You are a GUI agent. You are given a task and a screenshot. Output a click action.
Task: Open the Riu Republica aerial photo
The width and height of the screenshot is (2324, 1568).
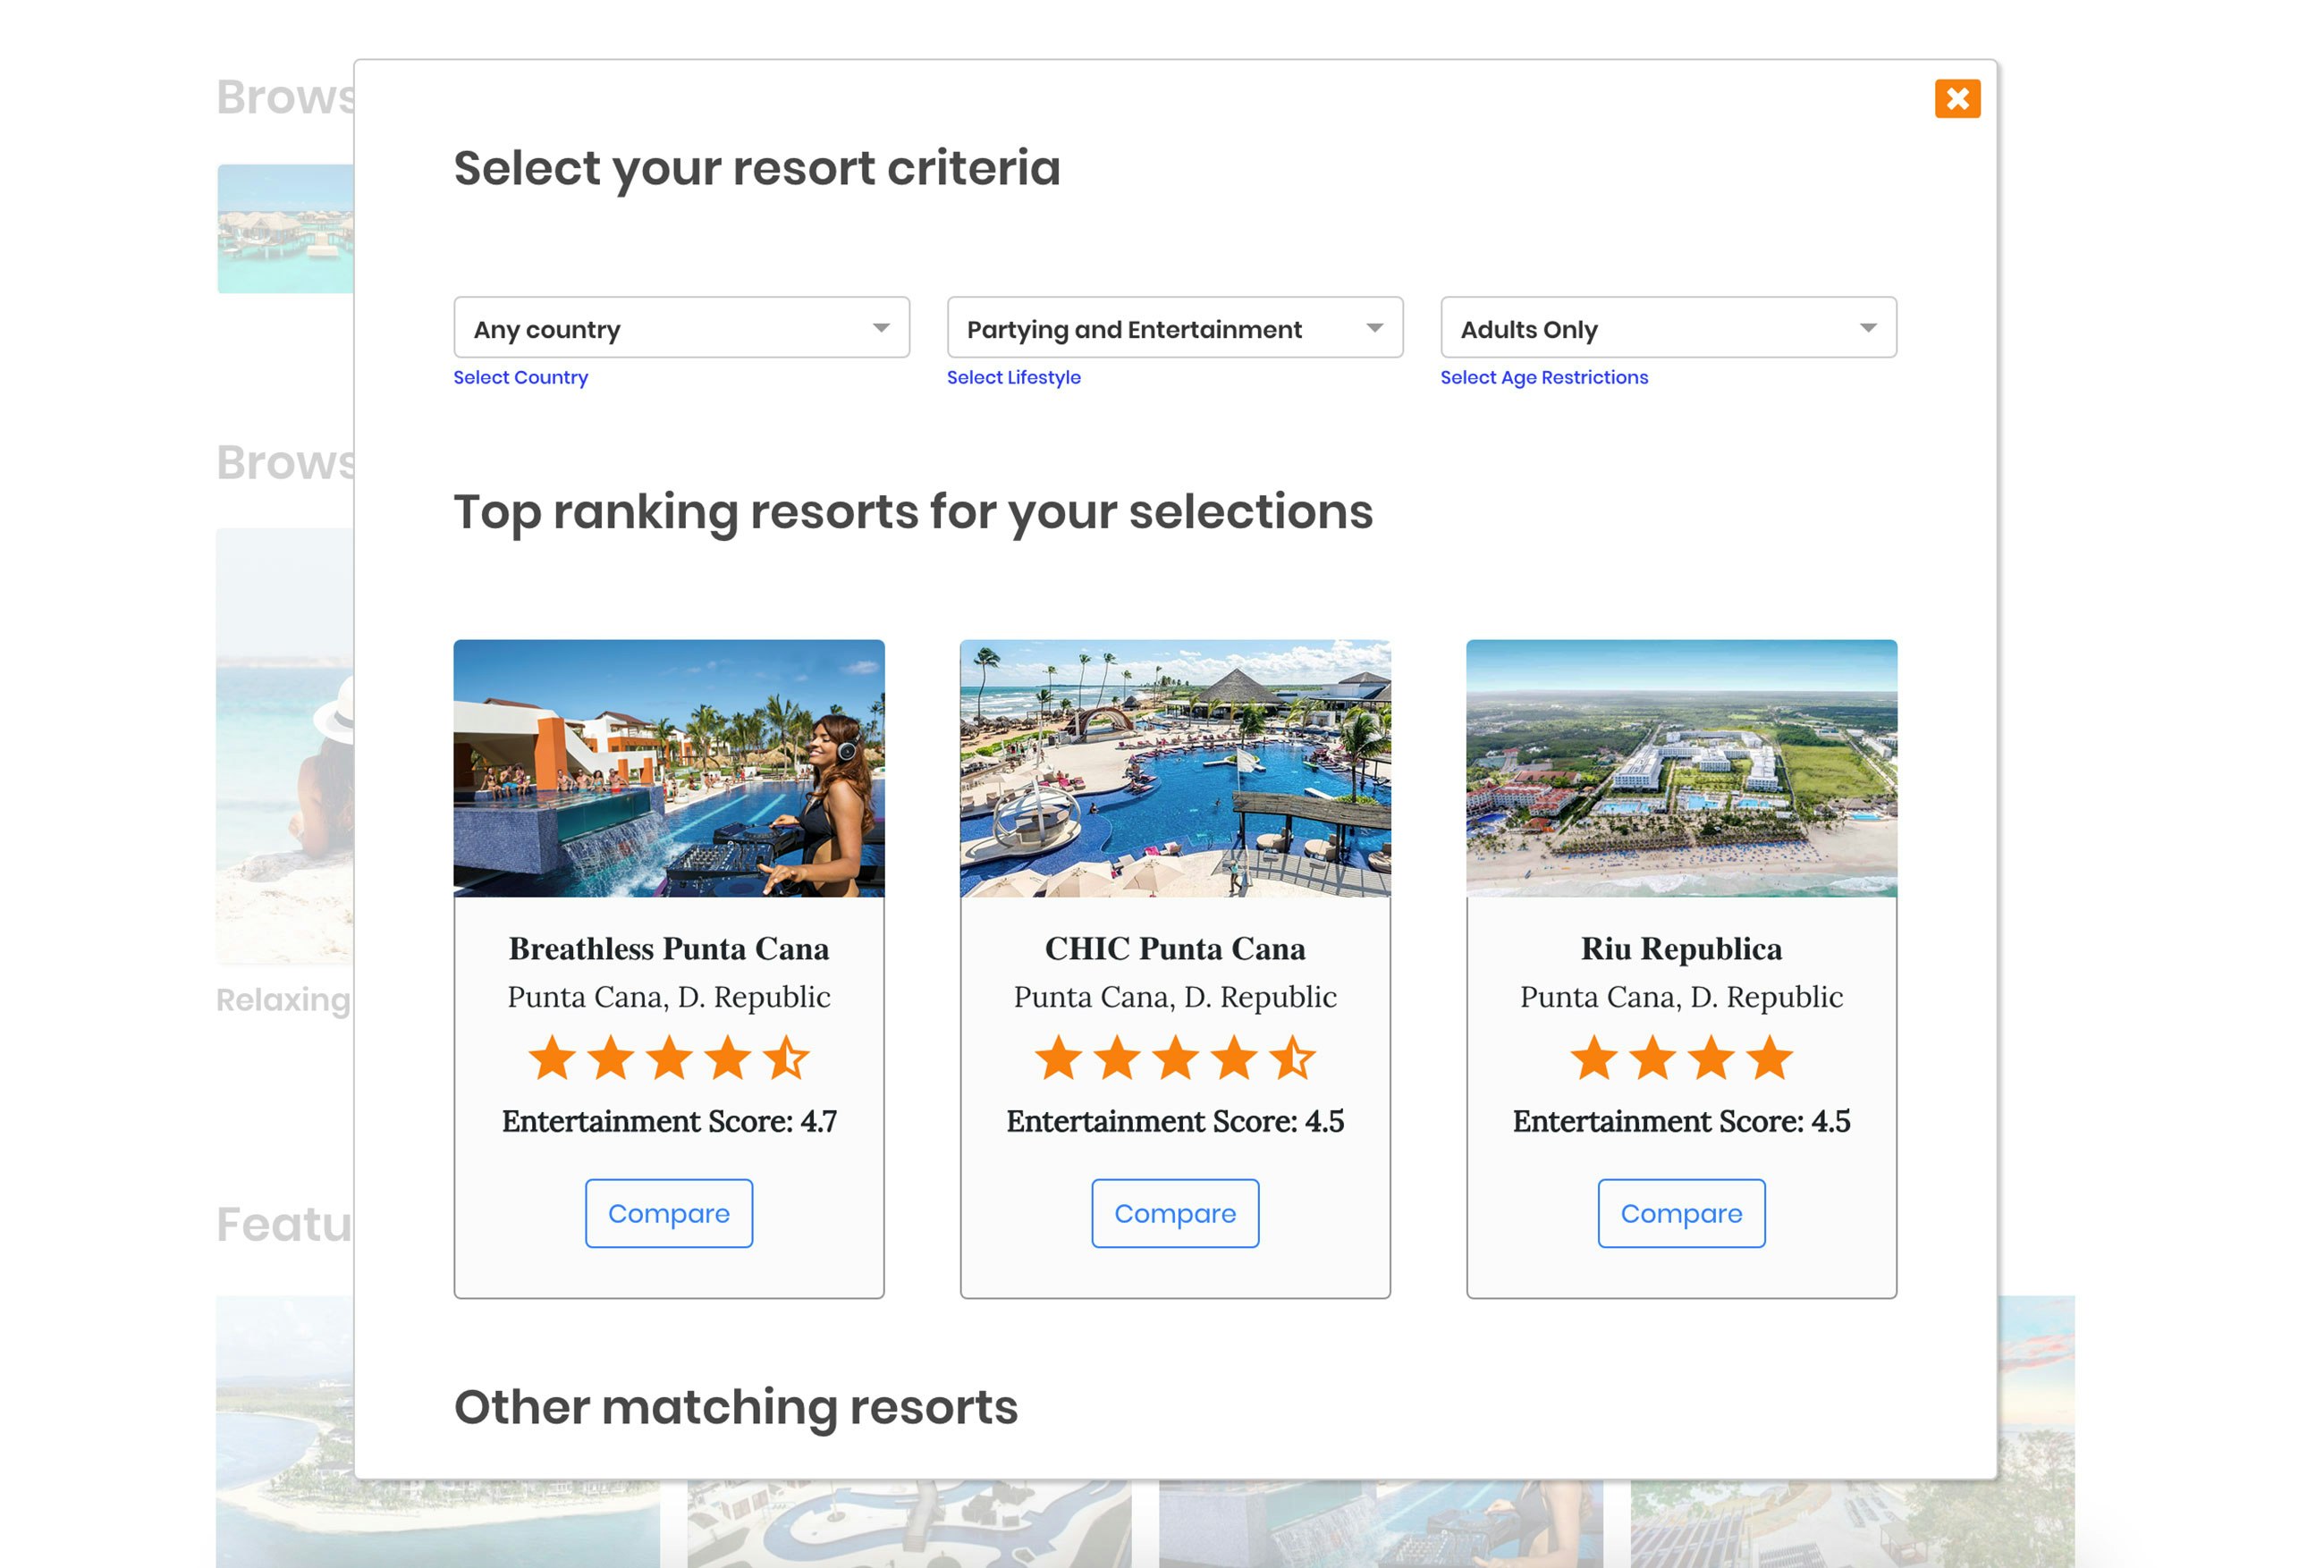pos(1681,768)
